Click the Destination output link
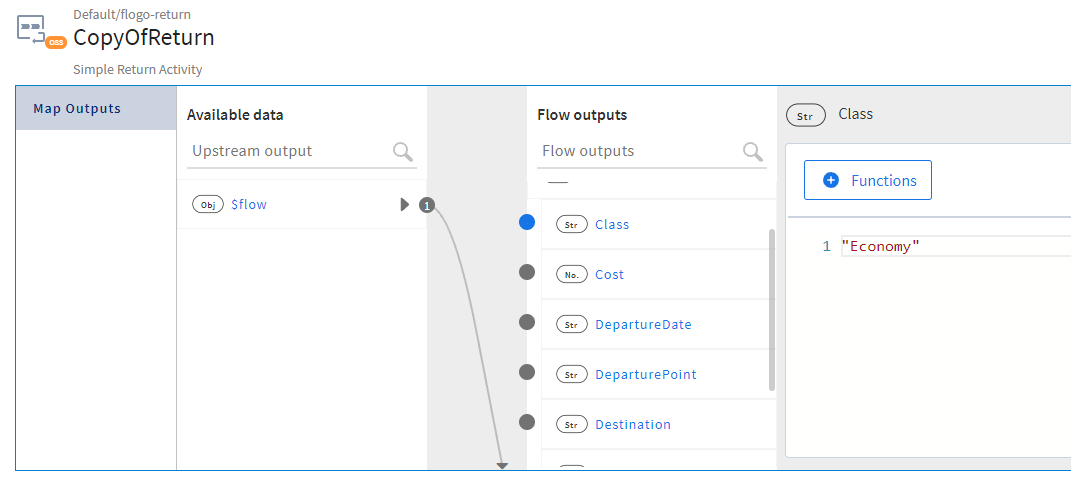 click(x=633, y=425)
